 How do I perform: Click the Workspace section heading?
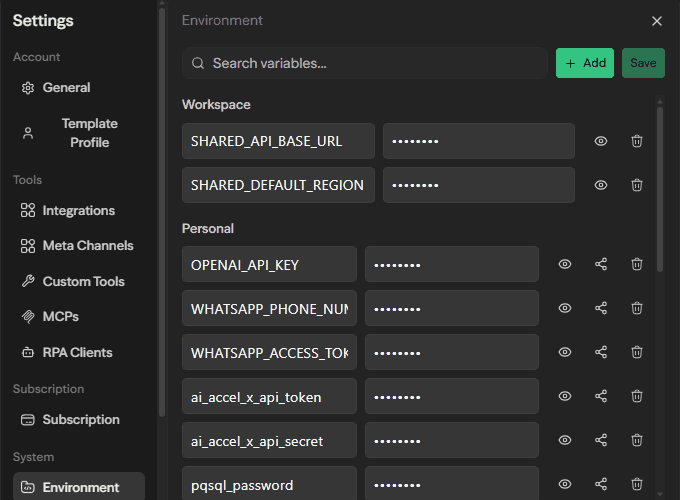coord(216,105)
